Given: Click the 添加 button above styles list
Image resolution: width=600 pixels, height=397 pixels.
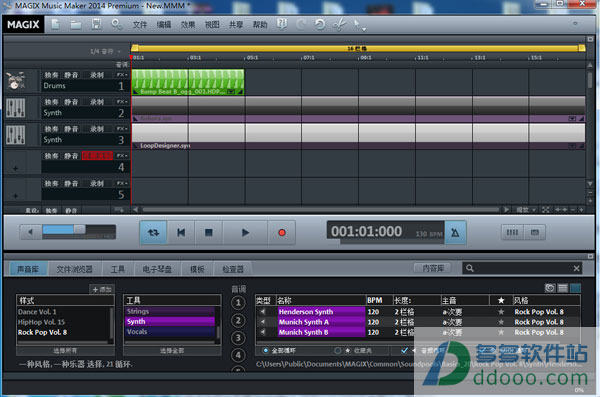Looking at the screenshot, I should [102, 289].
